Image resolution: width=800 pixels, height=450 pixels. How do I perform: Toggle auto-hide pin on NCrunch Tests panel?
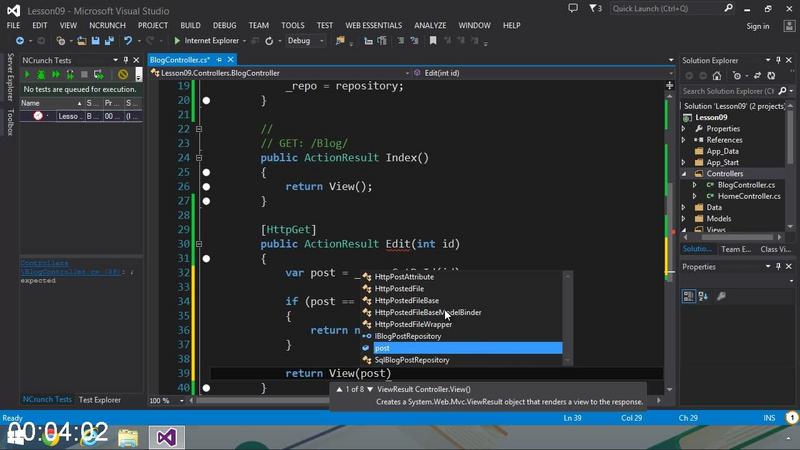pyautogui.click(x=126, y=60)
